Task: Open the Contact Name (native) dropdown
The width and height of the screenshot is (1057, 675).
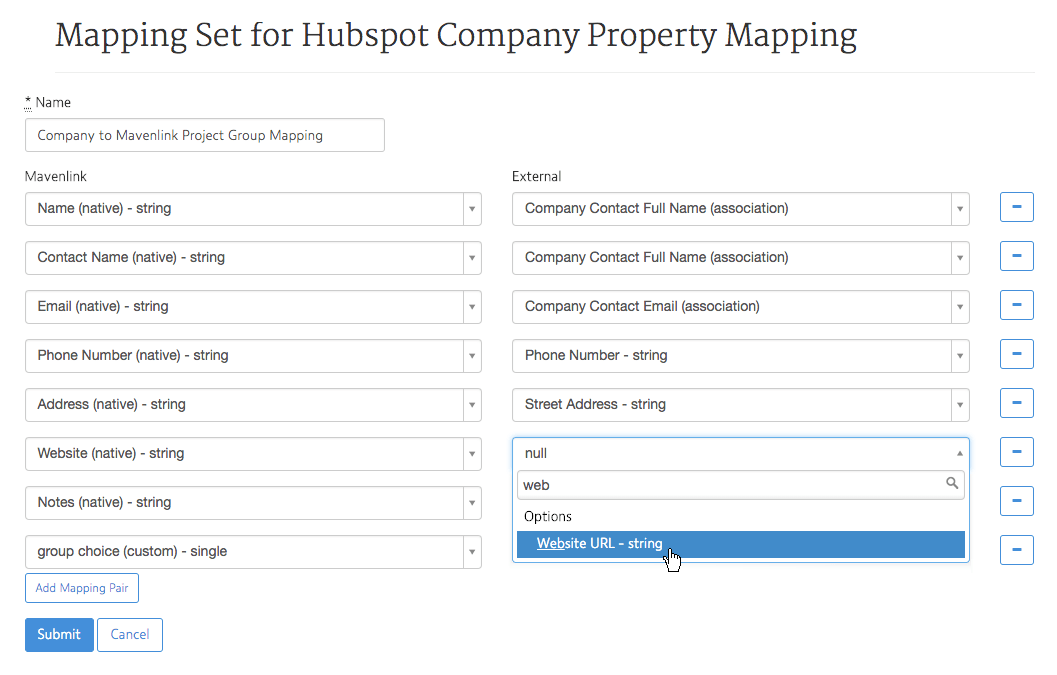Action: tap(253, 258)
